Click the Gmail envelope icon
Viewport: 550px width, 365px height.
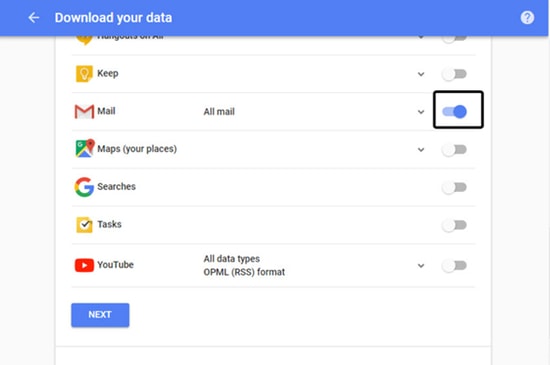pos(84,111)
